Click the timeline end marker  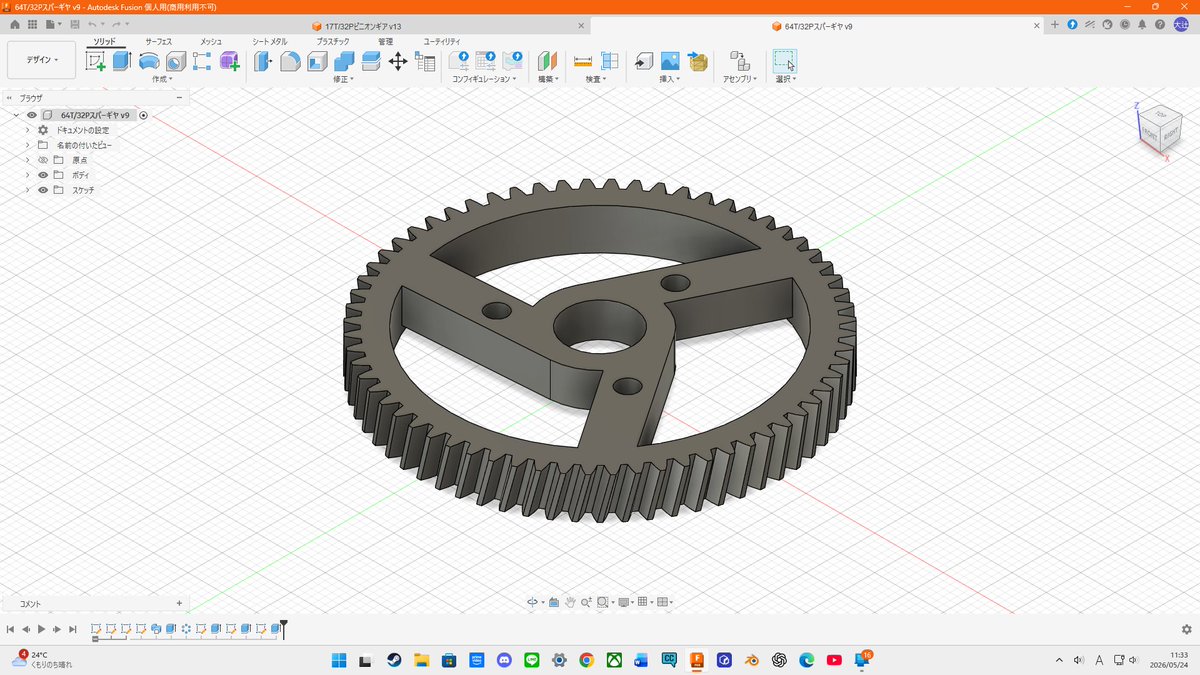tap(284, 628)
